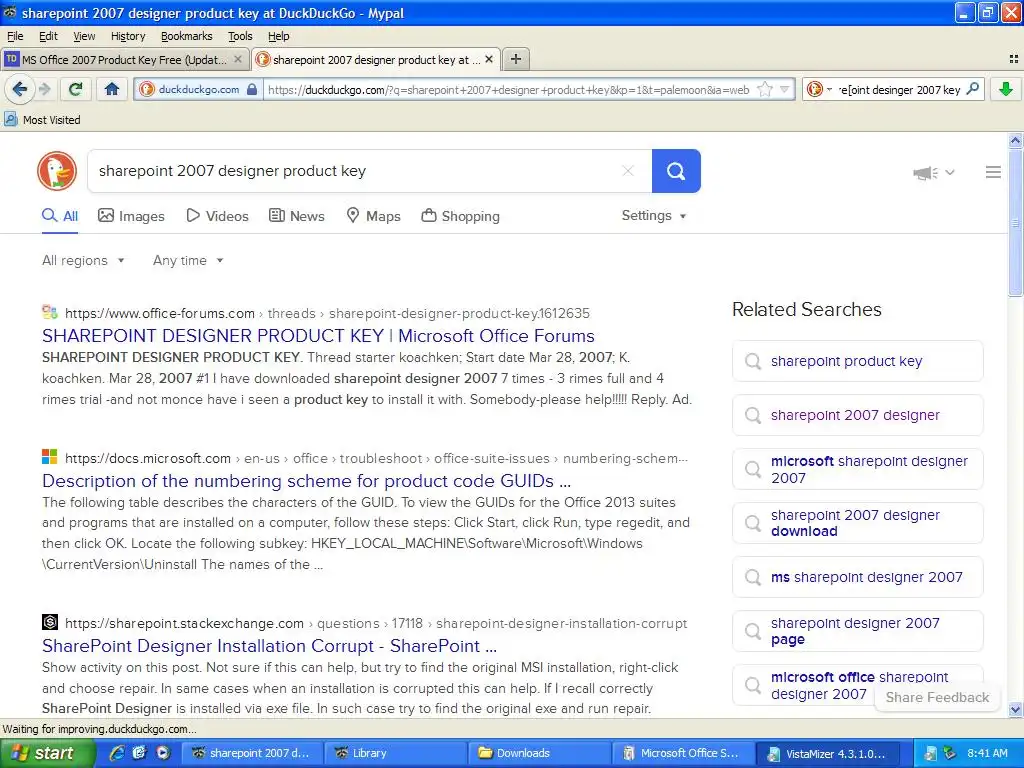Select related search sharepoint 2007 designer download
1024x768 pixels.
tap(857, 523)
